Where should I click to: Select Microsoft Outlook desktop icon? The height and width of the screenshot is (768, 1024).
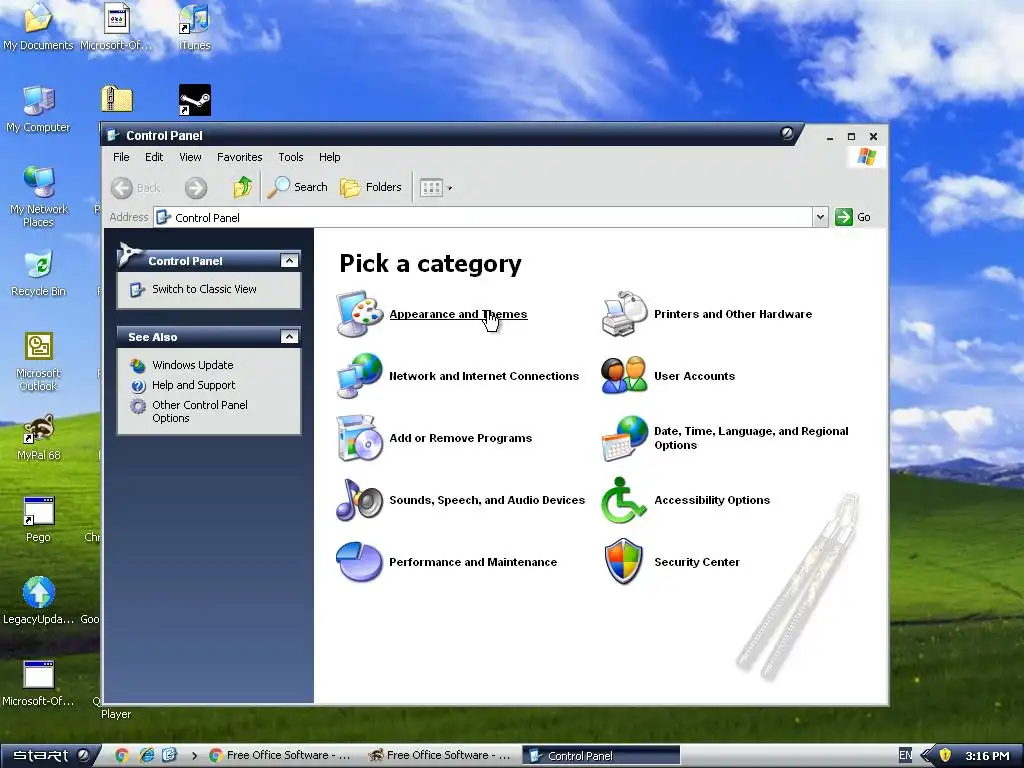click(38, 361)
